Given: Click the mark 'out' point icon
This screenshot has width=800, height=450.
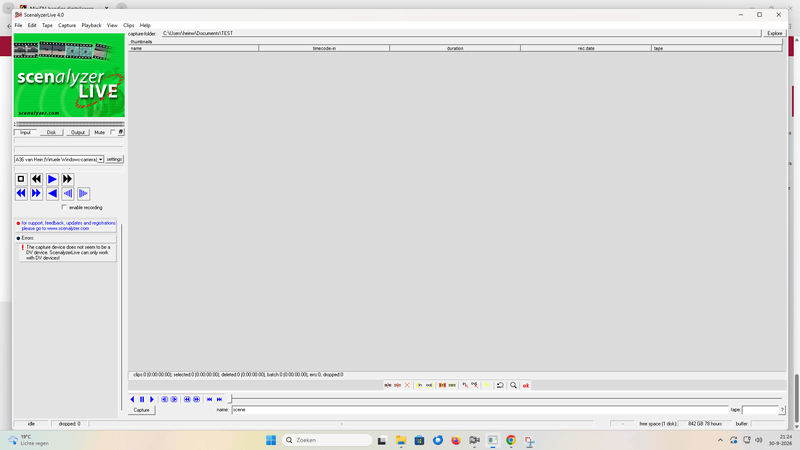Looking at the screenshot, I should [x=429, y=385].
